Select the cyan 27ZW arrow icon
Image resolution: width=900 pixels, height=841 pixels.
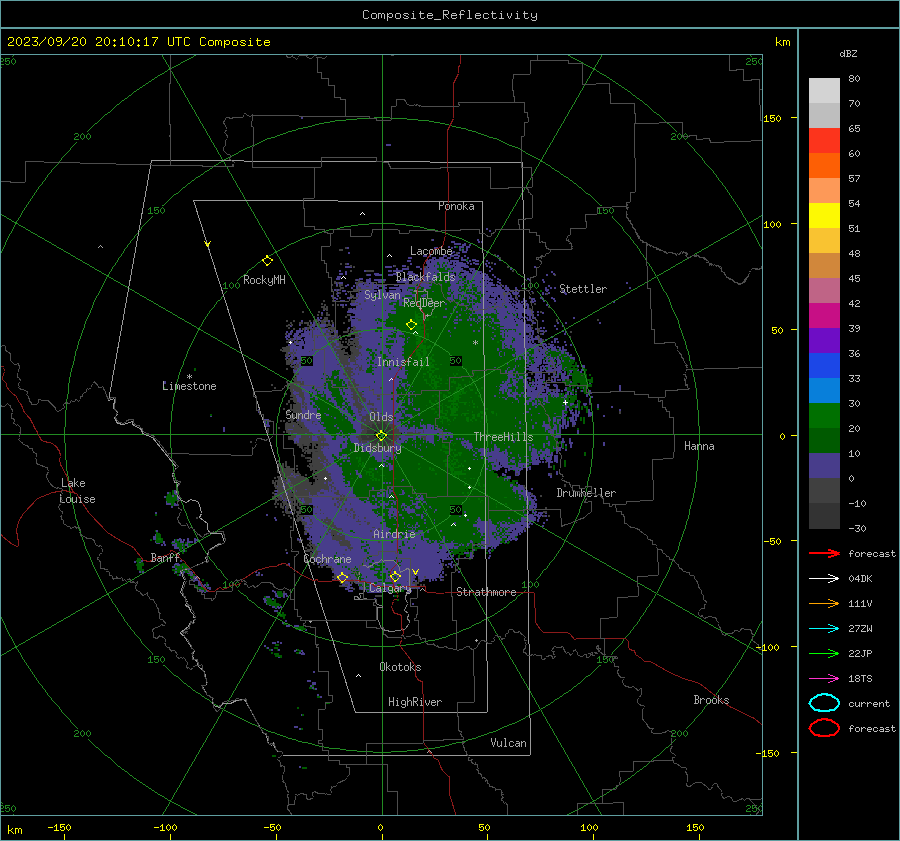[x=824, y=629]
